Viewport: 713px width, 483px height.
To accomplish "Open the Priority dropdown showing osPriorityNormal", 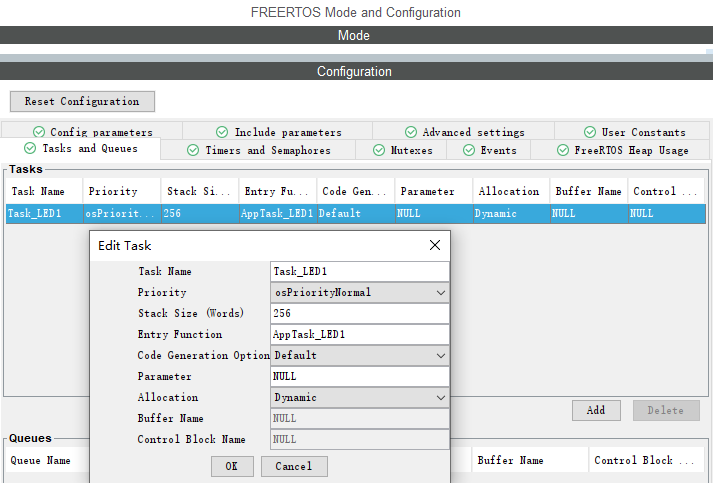I will pyautogui.click(x=360, y=292).
